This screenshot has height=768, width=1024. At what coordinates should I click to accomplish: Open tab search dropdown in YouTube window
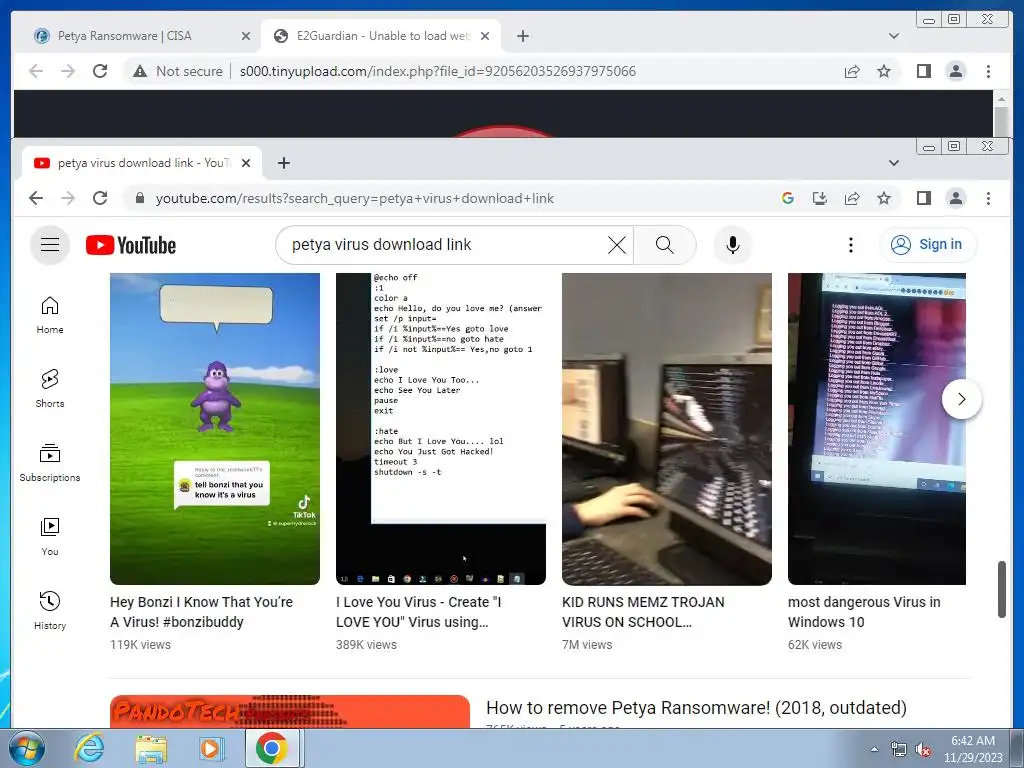(894, 163)
